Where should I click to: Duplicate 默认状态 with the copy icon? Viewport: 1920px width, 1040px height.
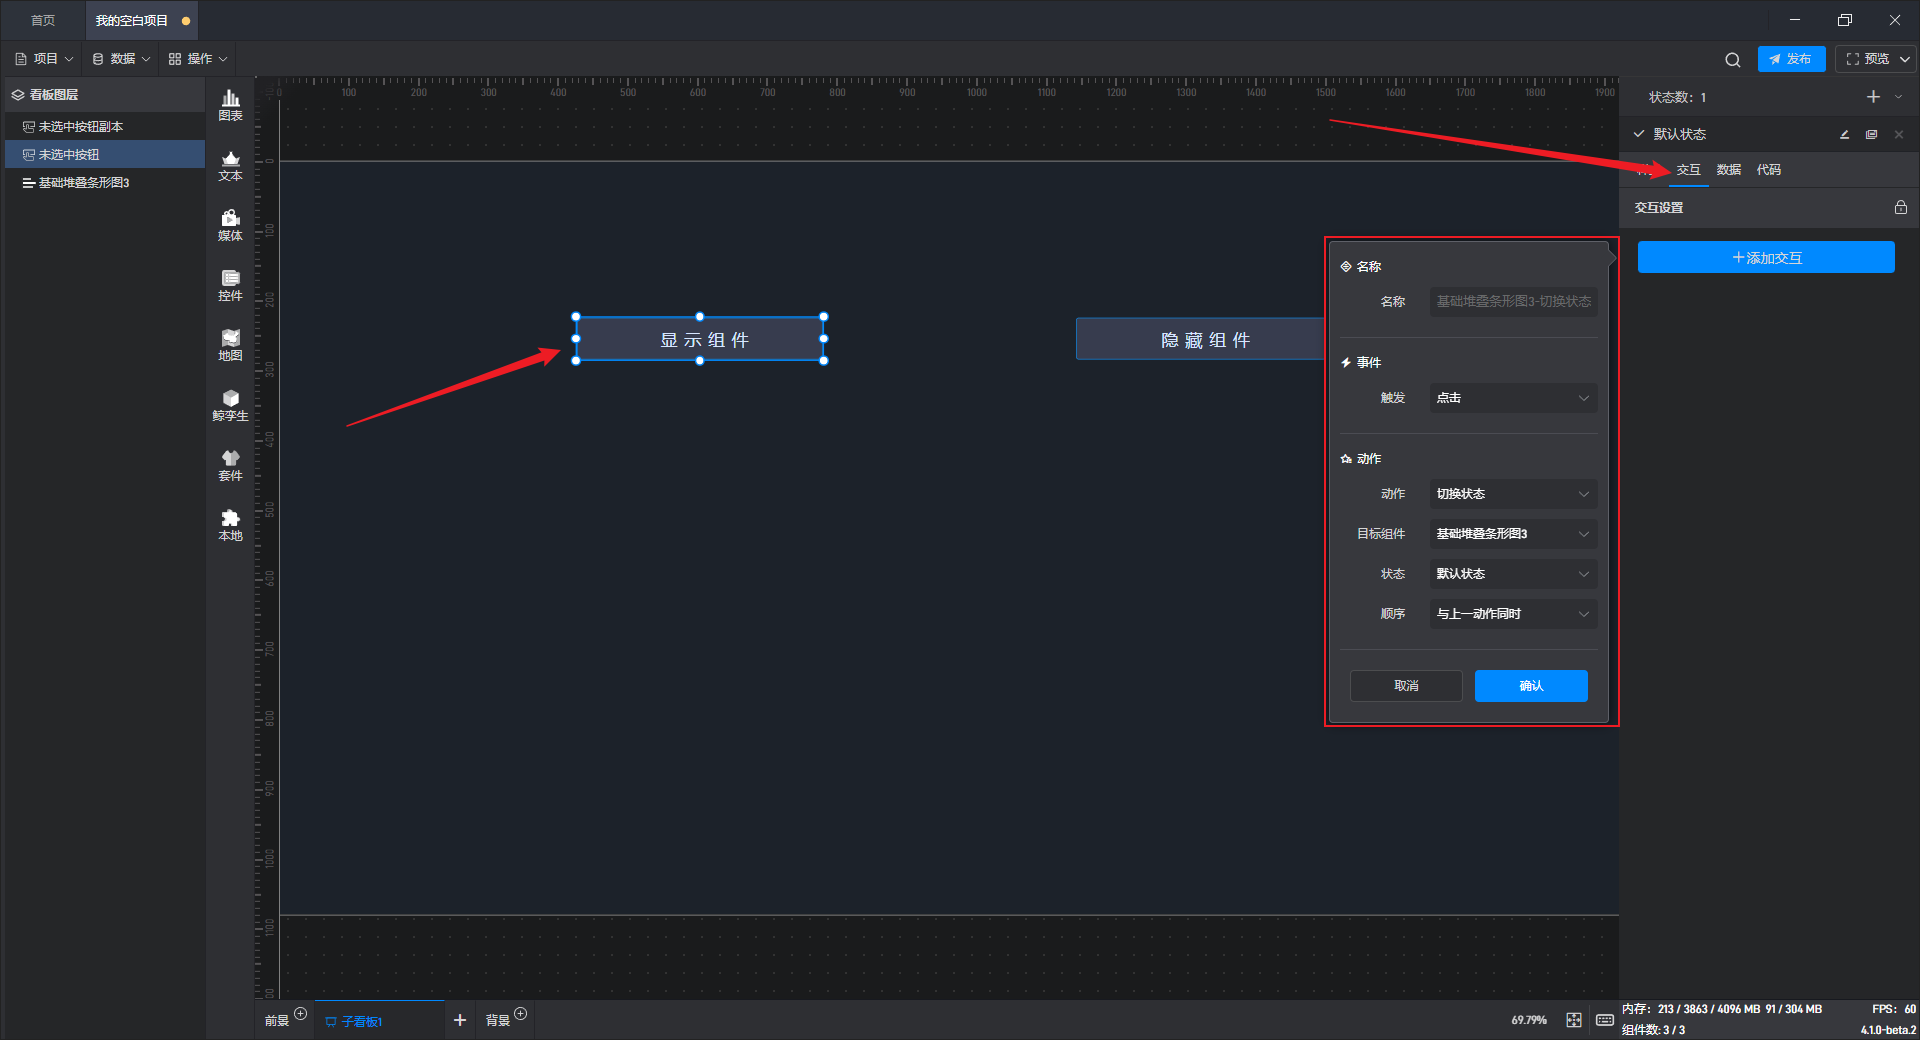click(1871, 134)
